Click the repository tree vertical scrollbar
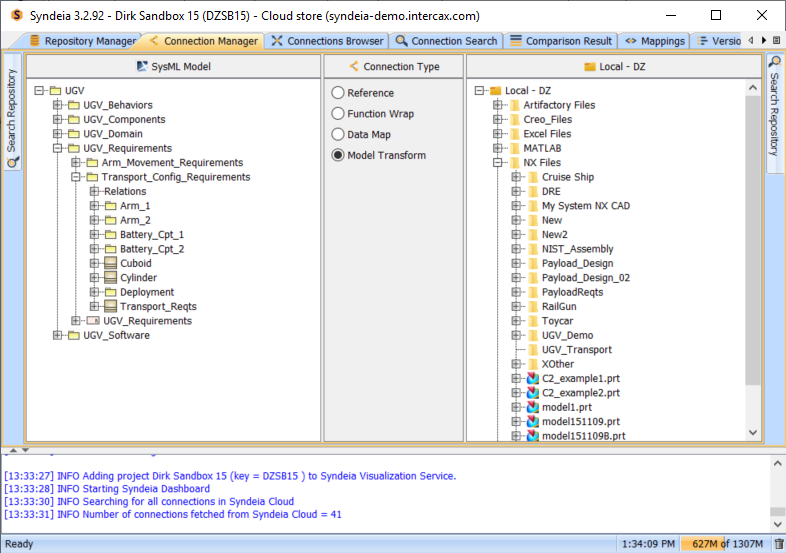786x553 pixels. click(753, 241)
